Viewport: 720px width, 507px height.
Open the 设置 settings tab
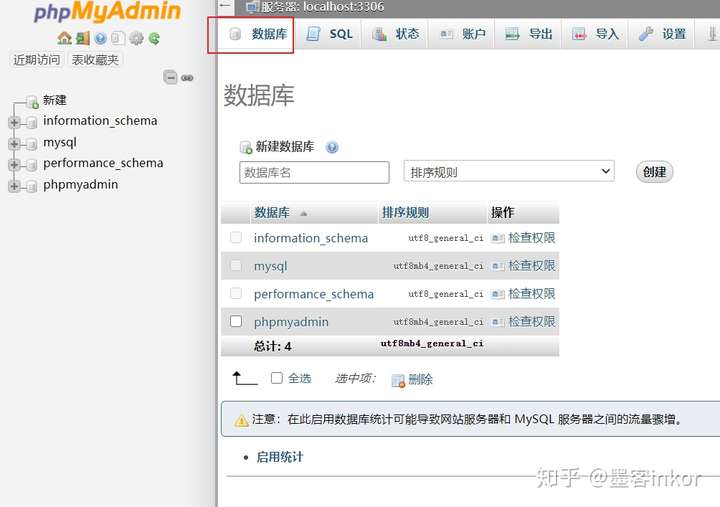click(x=662, y=34)
